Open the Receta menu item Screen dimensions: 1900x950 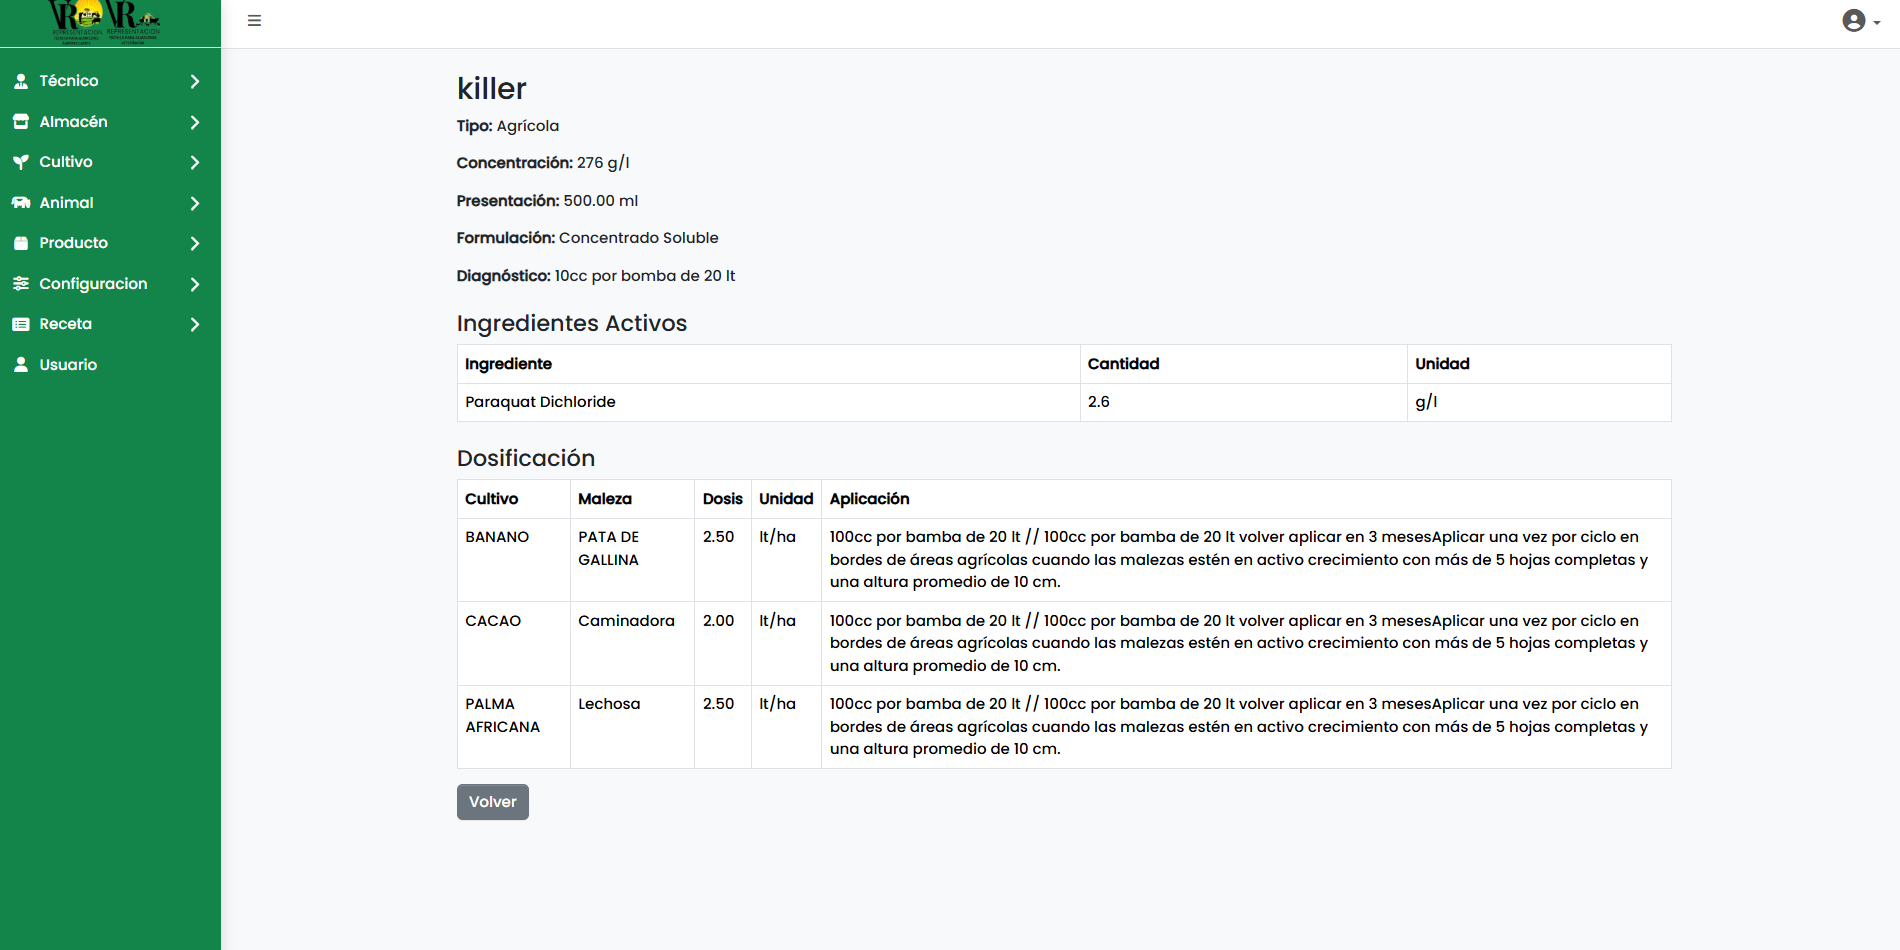[x=110, y=324]
